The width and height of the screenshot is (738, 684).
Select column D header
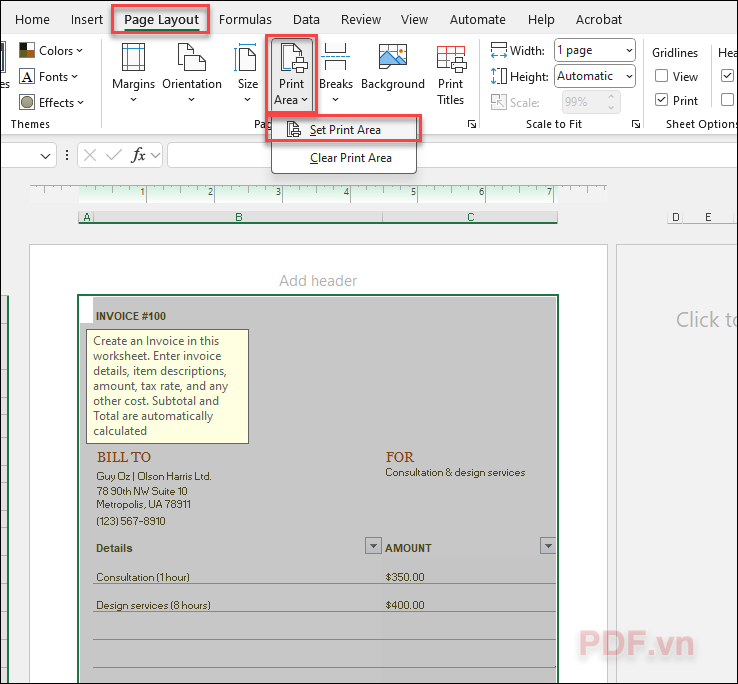676,217
